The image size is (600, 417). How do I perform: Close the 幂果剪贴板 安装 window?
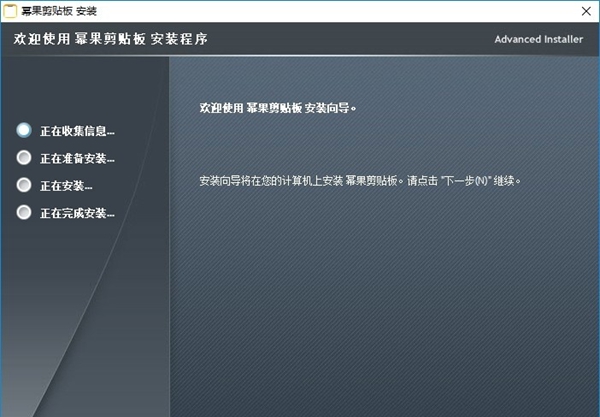586,11
